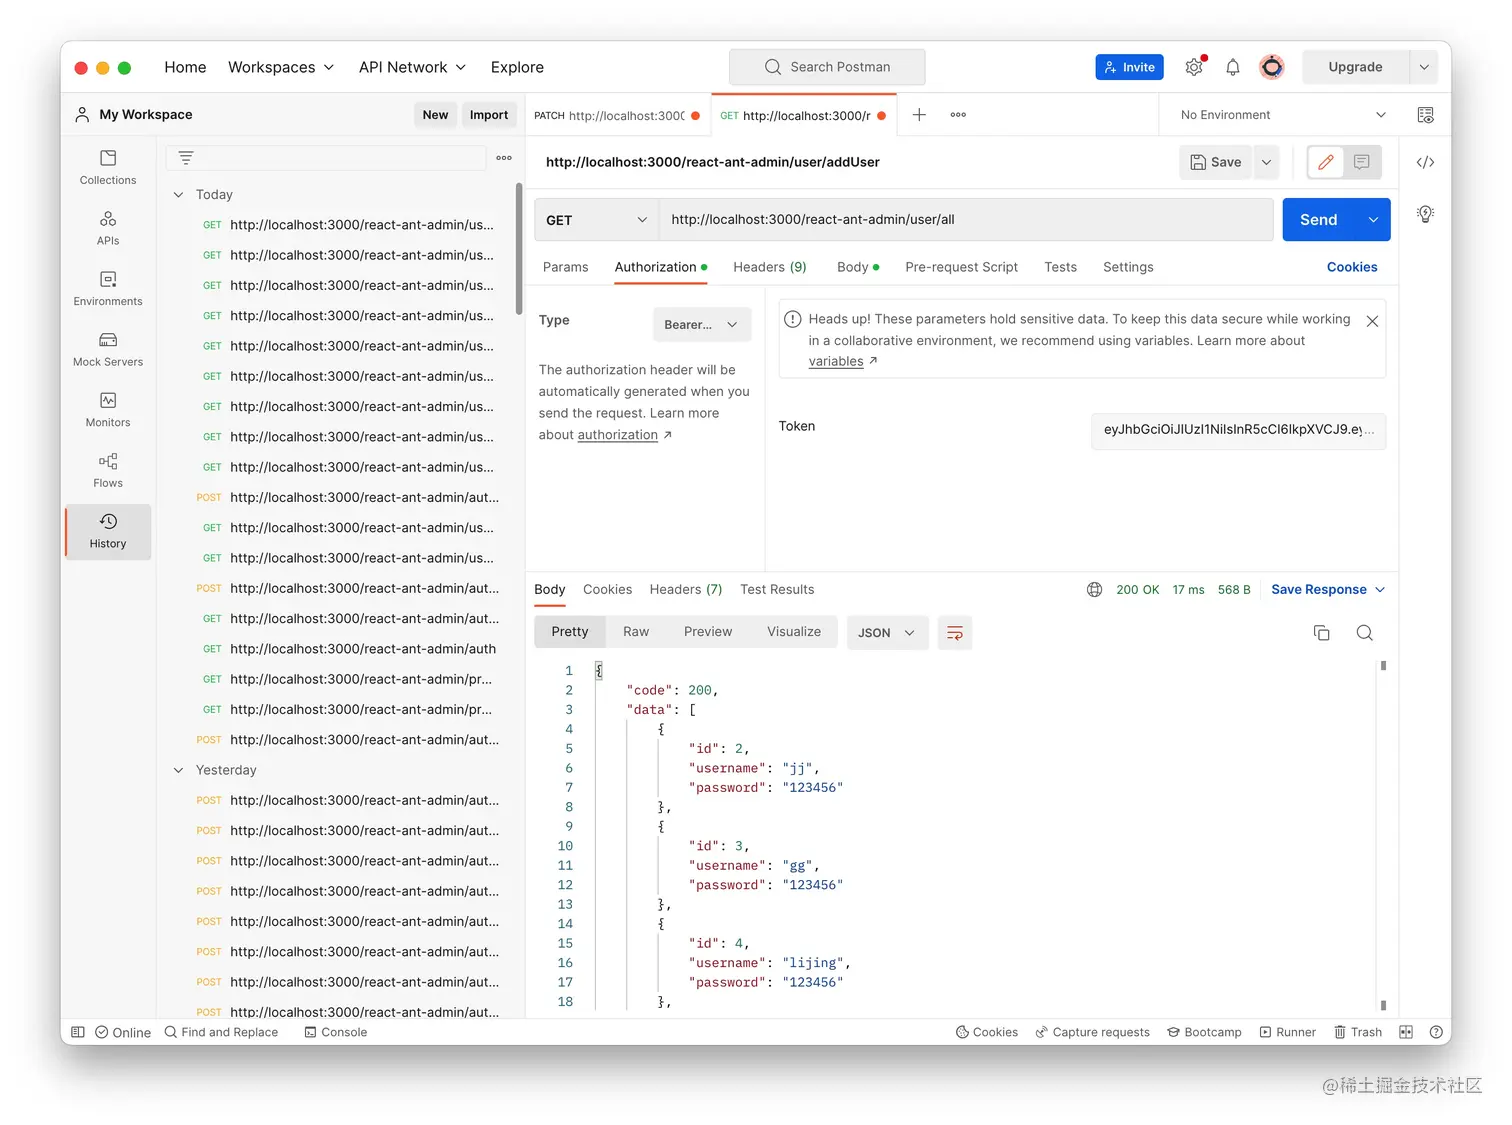Open the Mock Servers sidebar panel
1512x1125 pixels.
point(108,349)
